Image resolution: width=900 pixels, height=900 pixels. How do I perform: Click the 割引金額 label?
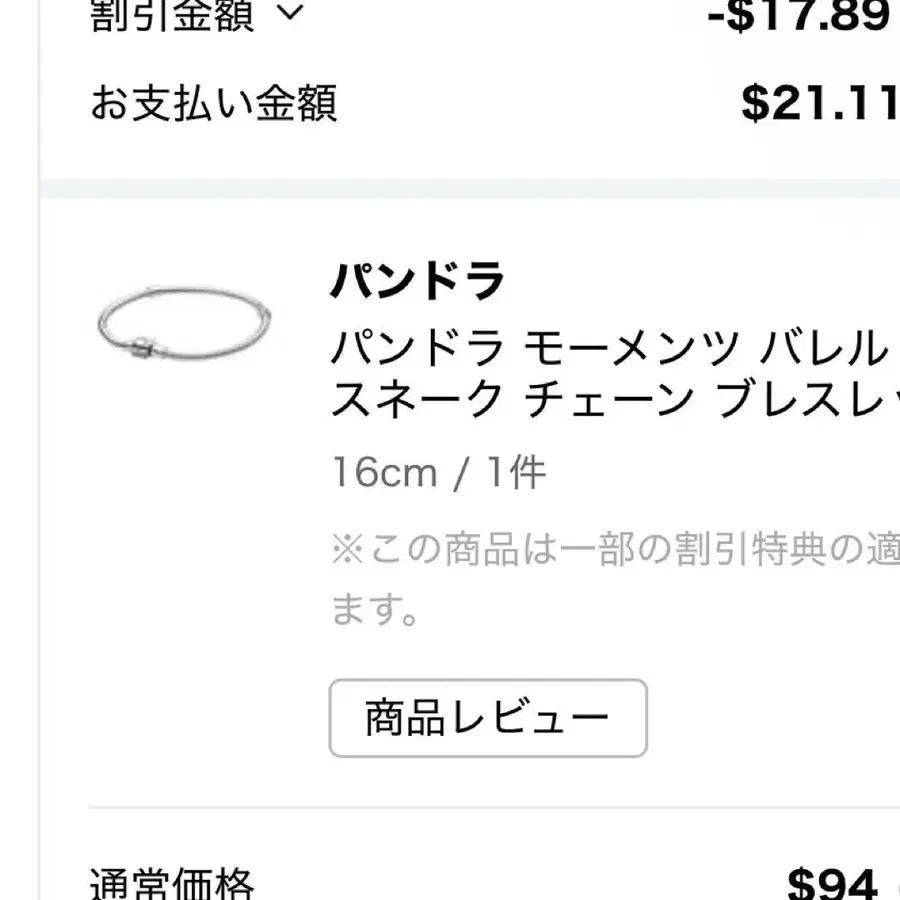(172, 16)
